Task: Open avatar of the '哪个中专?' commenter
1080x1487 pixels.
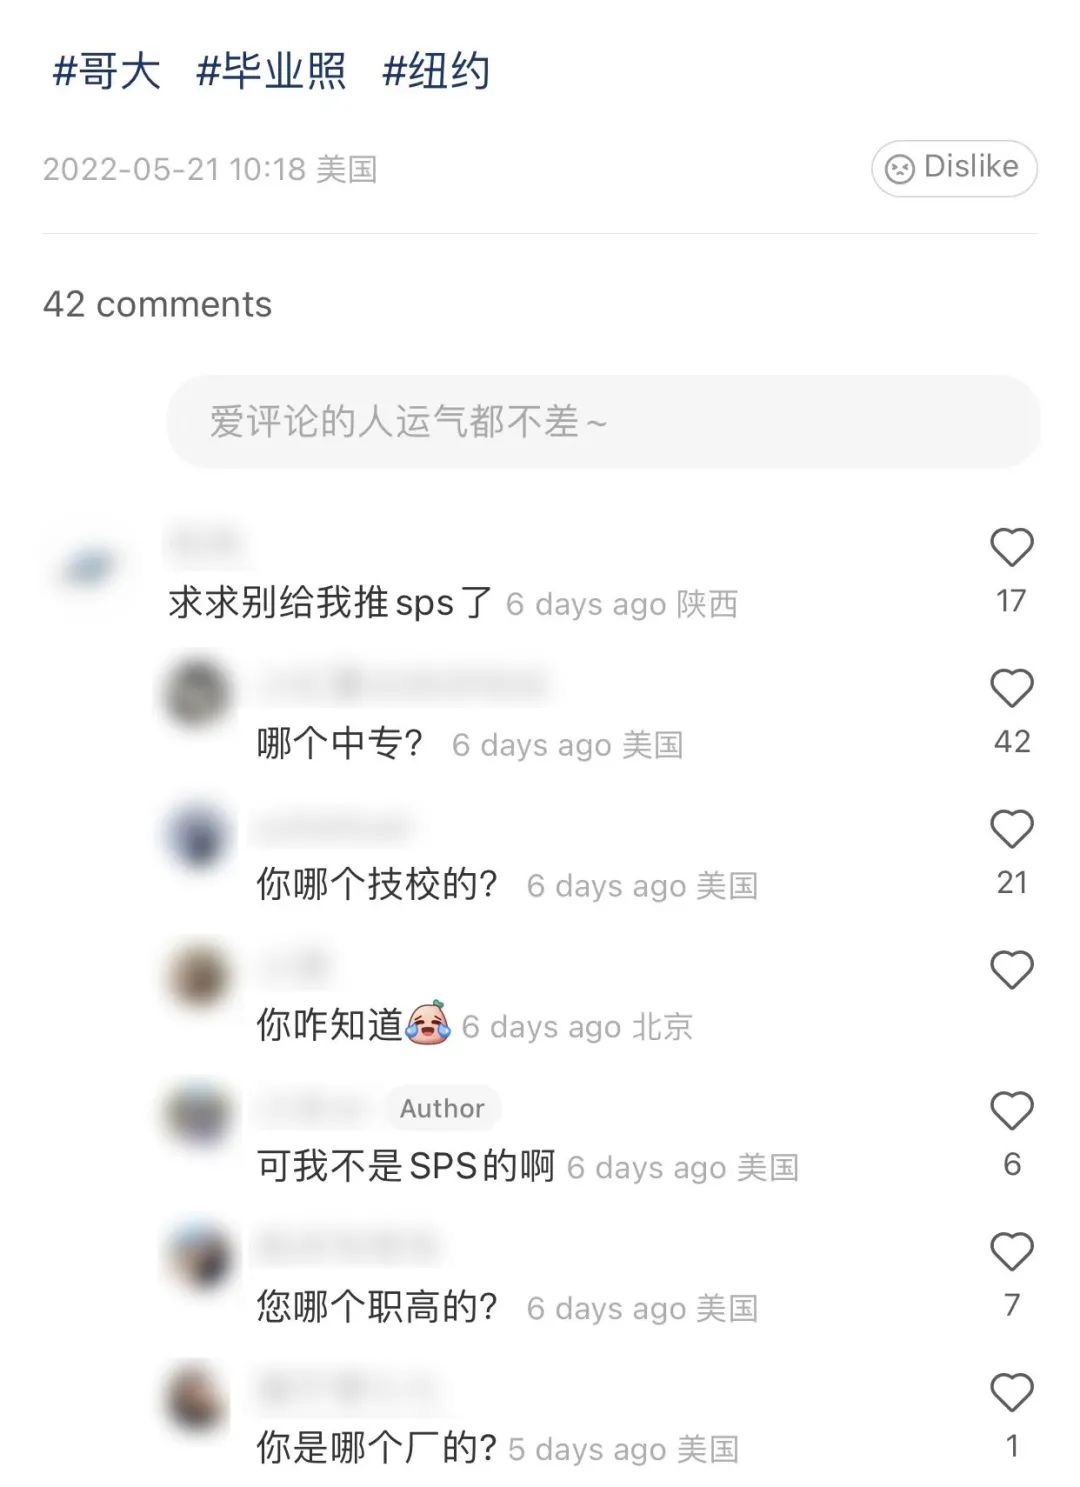Action: (x=198, y=691)
